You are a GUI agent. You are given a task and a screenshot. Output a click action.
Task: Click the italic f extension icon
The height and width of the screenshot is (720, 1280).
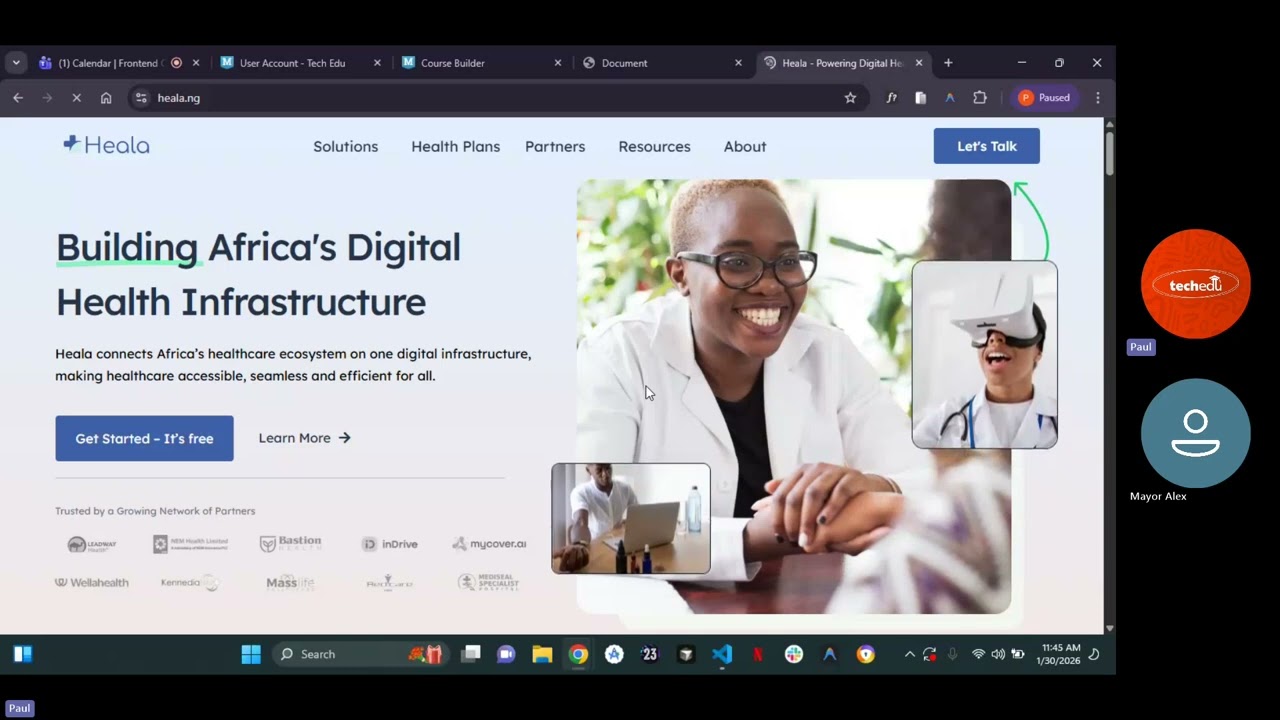891,98
